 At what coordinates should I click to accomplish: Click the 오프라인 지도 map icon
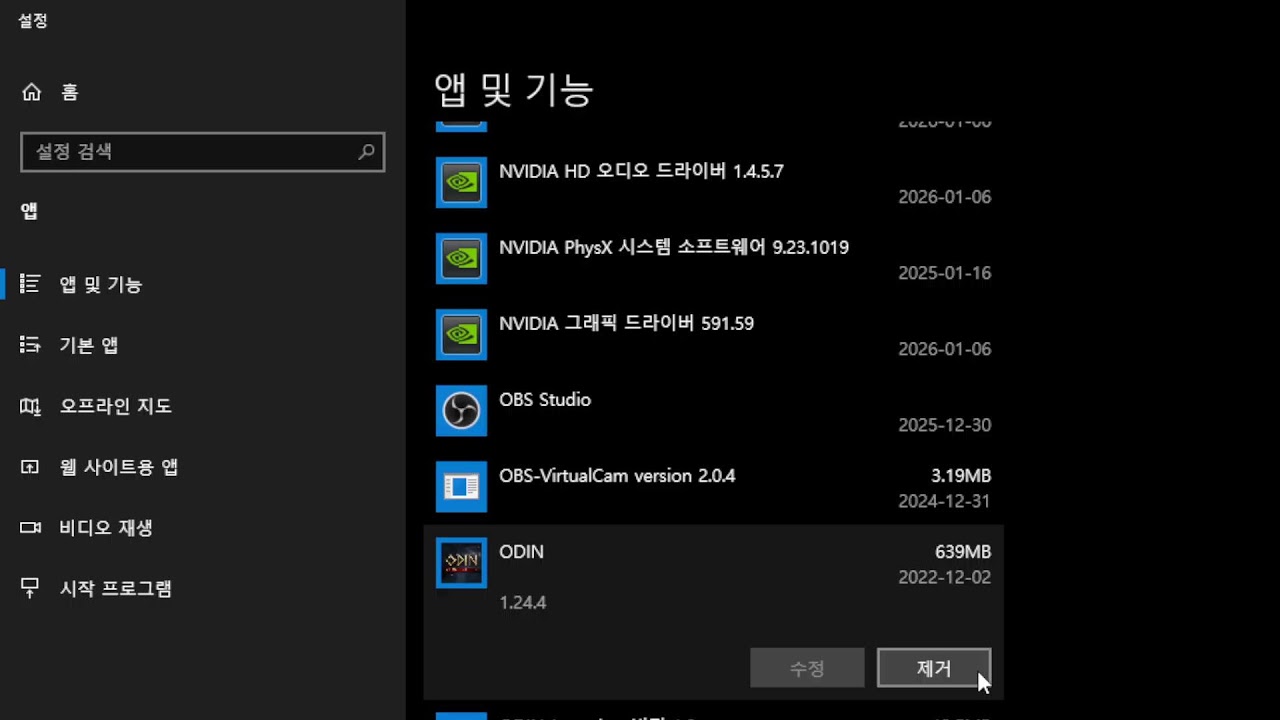click(30, 406)
